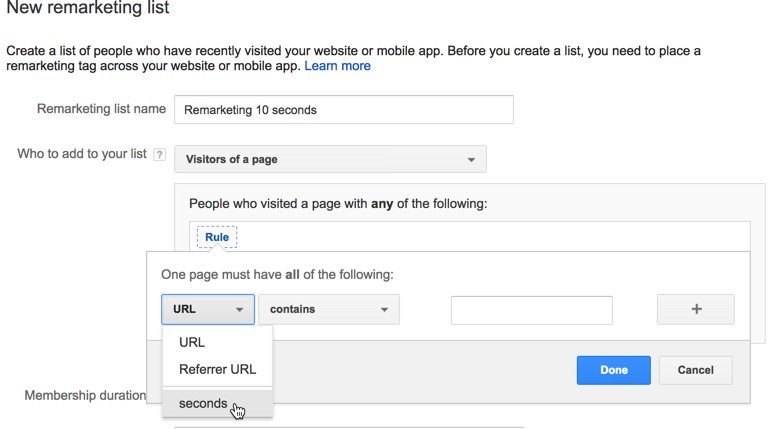Open the Learn more link
Screen dimensions: 779x429
point(337,66)
